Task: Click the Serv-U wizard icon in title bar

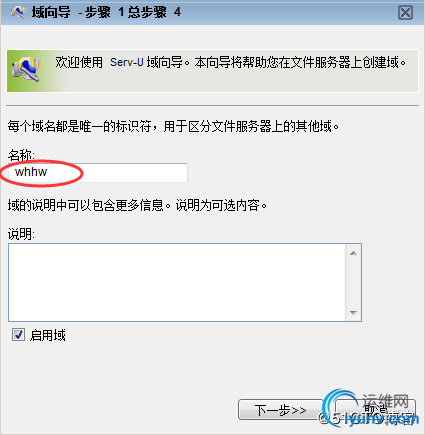Action: pyautogui.click(x=18, y=12)
